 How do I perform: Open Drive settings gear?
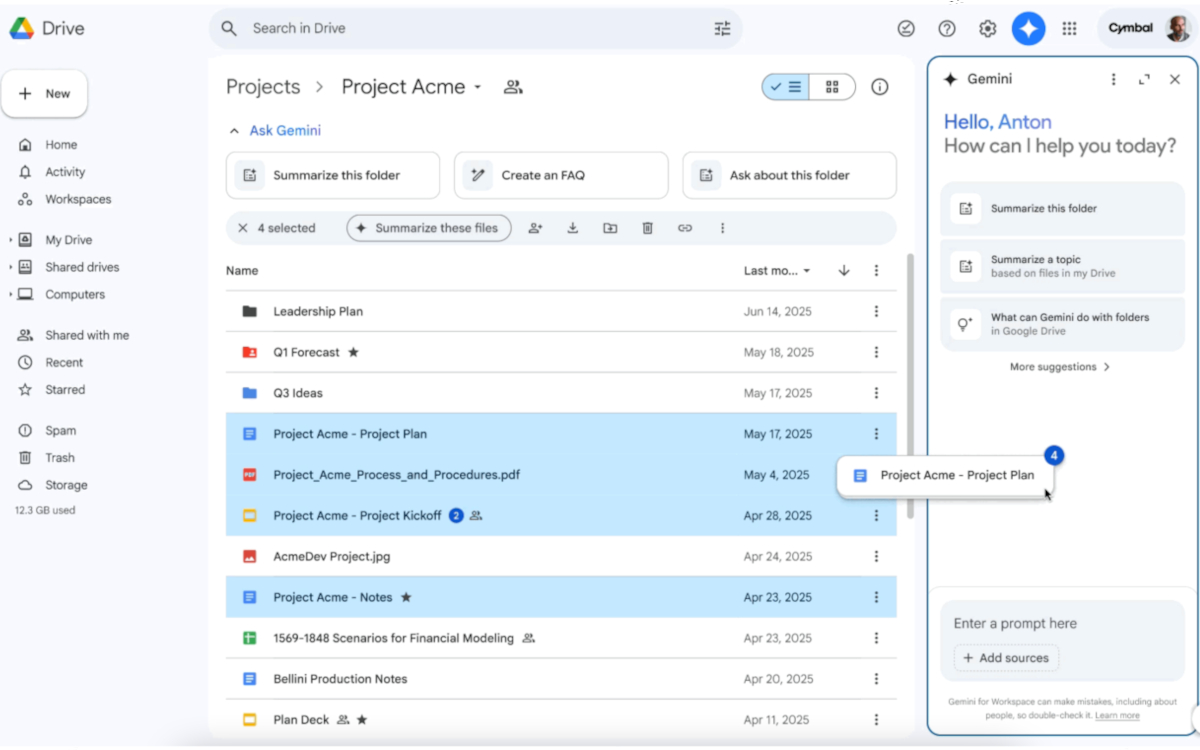point(988,29)
